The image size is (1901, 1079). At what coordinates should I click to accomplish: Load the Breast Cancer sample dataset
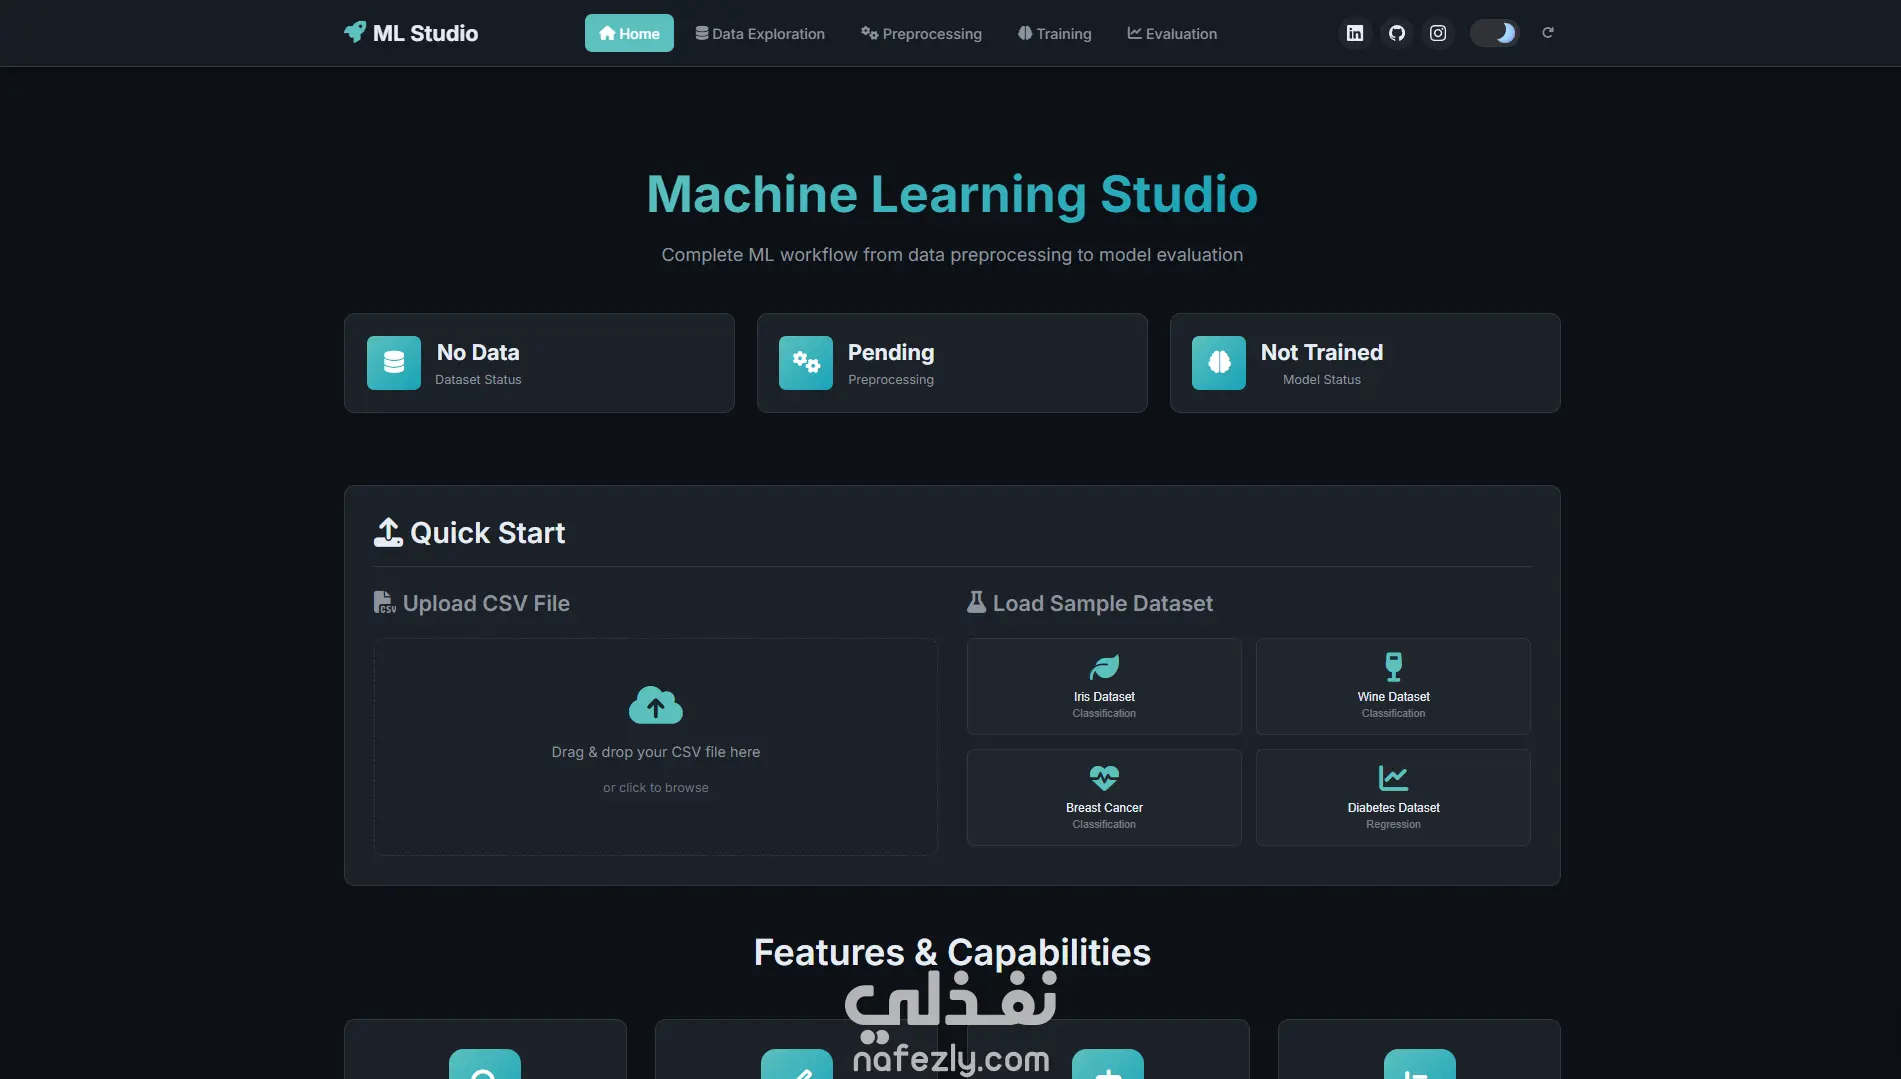(x=1104, y=797)
